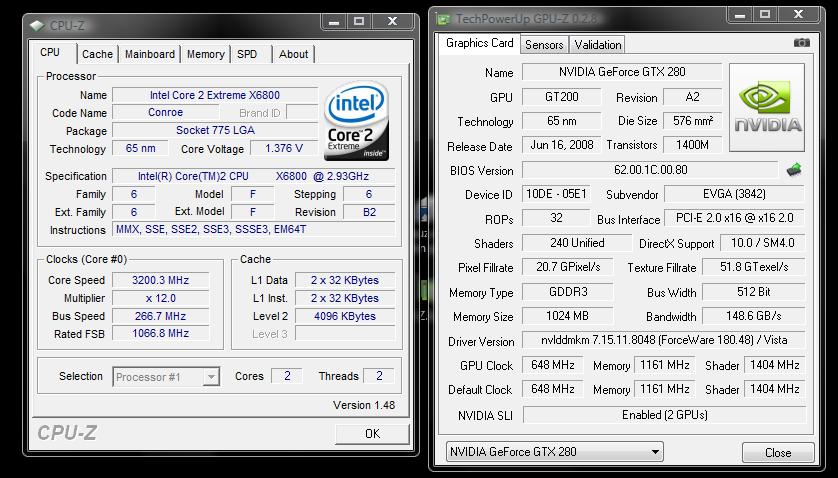Click the Subvendor value EVGA (3842)
Screen dimensions: 838x478
click(734, 194)
